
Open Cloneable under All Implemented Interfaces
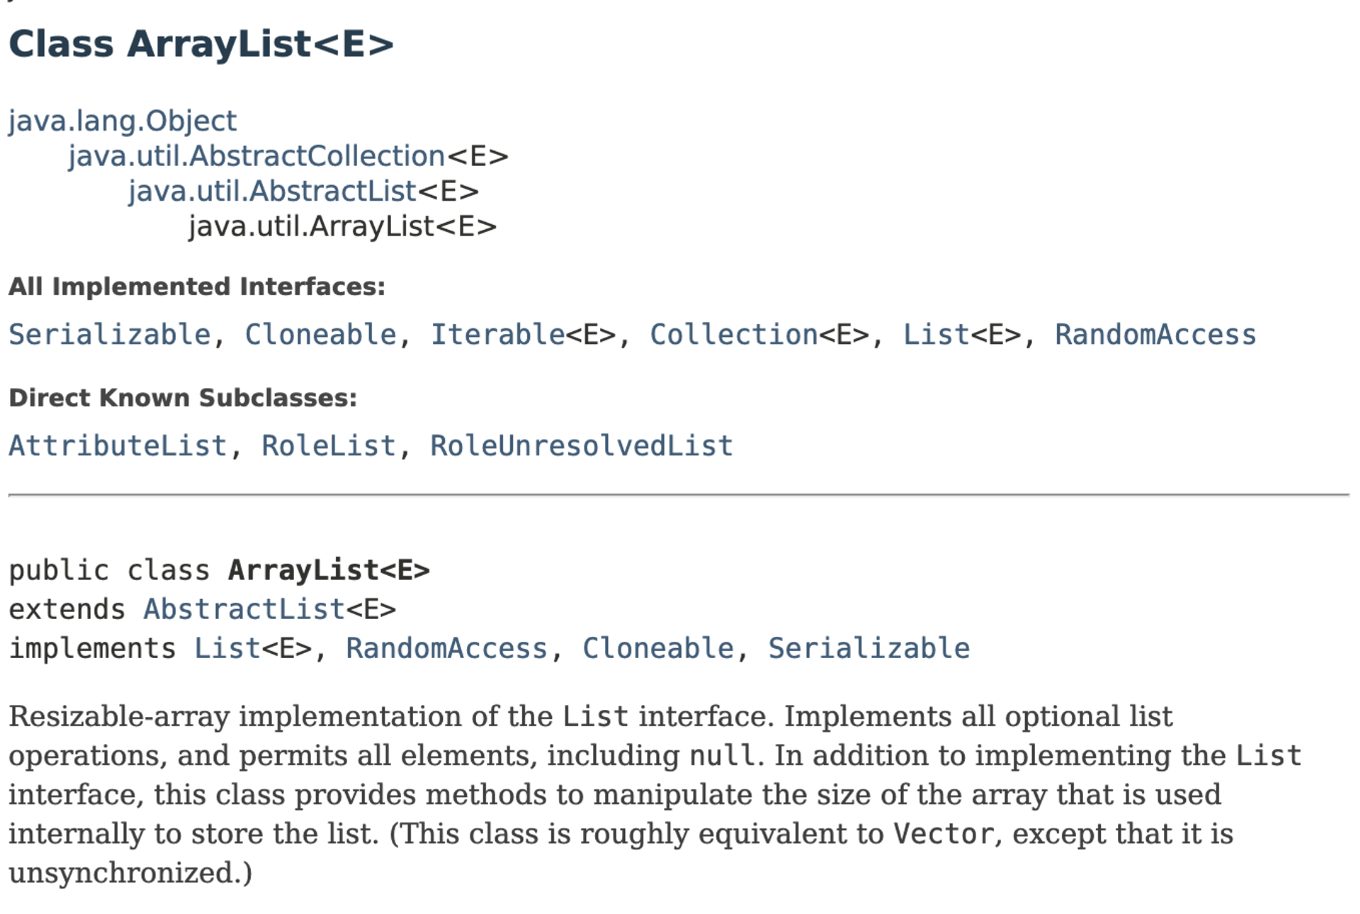coord(321,334)
